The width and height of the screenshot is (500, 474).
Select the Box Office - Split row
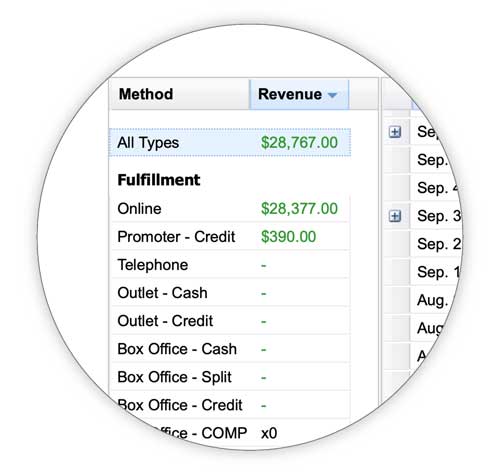(x=230, y=377)
